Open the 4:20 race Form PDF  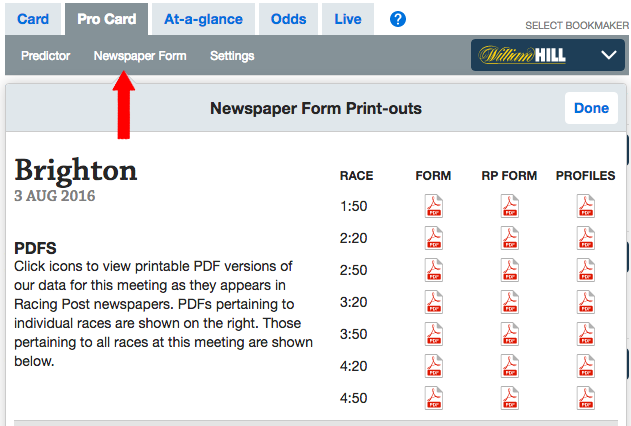pyautogui.click(x=434, y=366)
